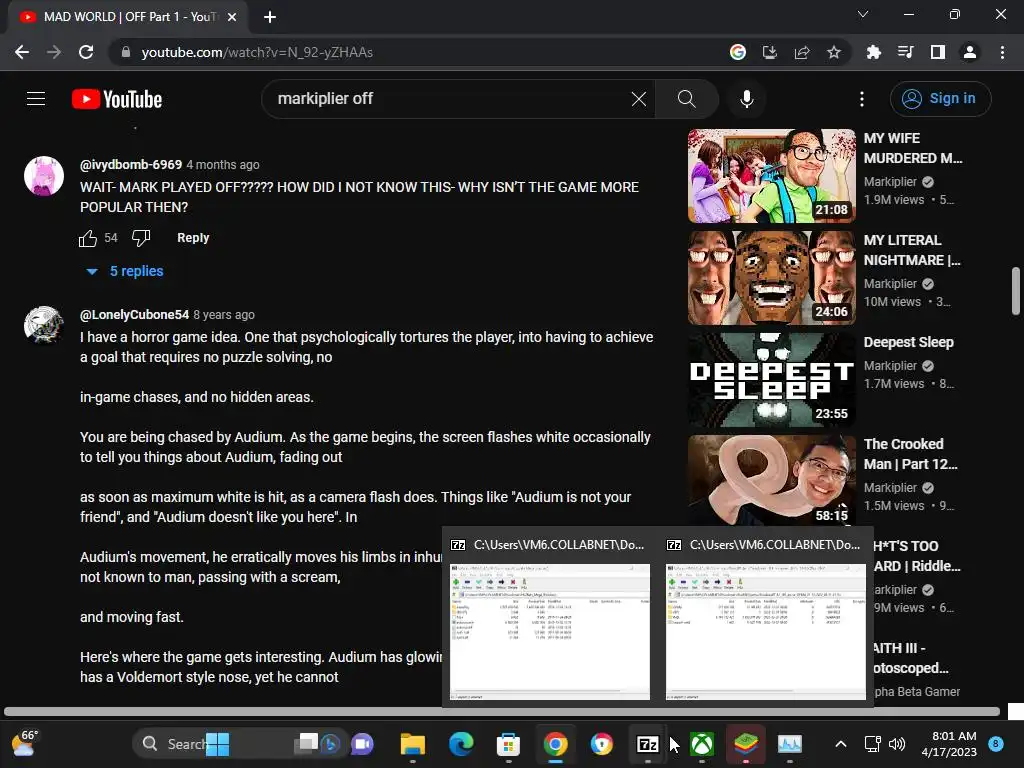
Task: Open File Explorer from the taskbar
Action: click(x=413, y=744)
